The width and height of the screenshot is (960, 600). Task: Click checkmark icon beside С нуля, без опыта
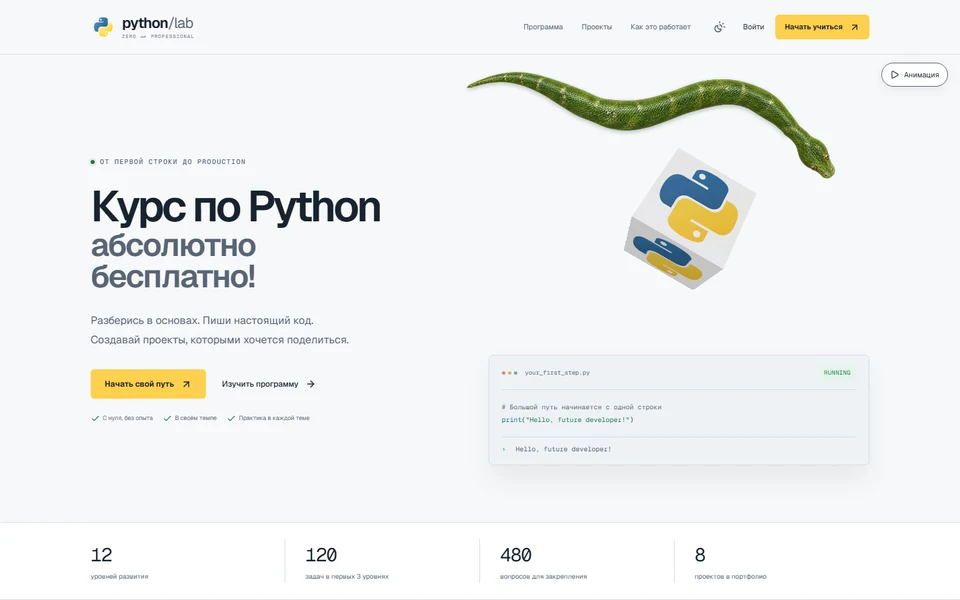click(95, 418)
